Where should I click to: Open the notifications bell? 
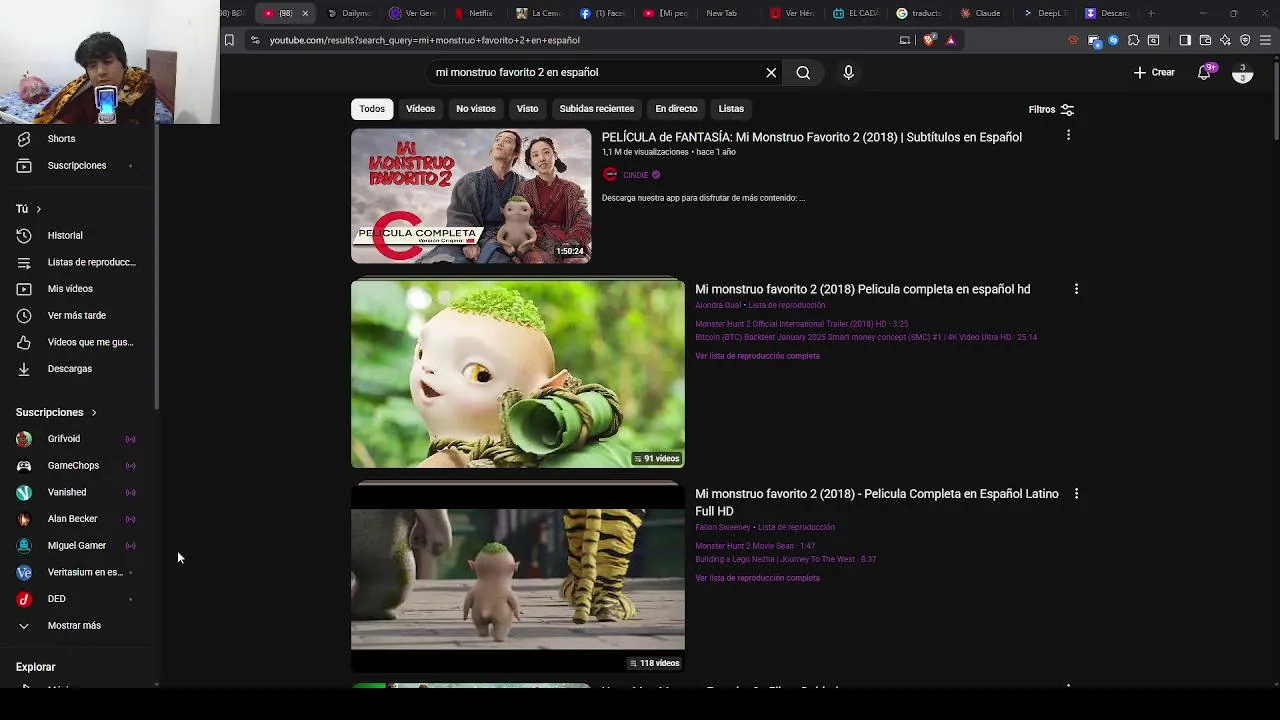[1204, 72]
